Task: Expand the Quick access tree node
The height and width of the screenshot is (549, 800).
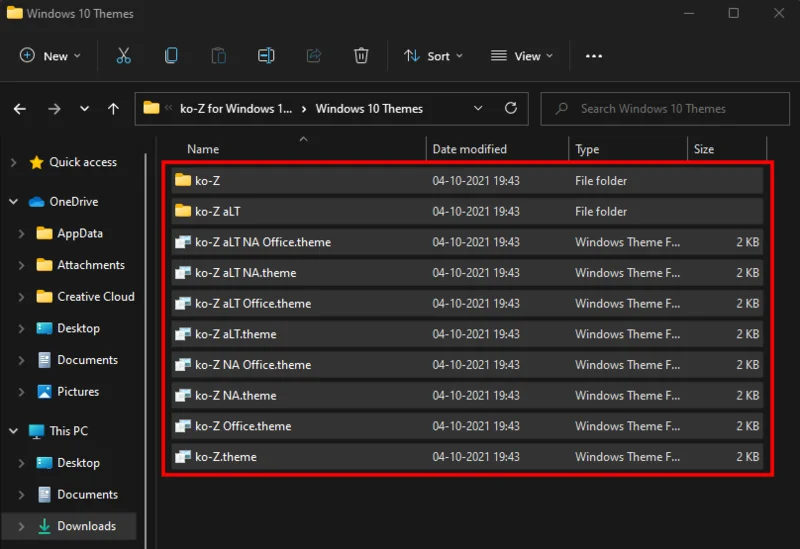Action: (x=14, y=162)
